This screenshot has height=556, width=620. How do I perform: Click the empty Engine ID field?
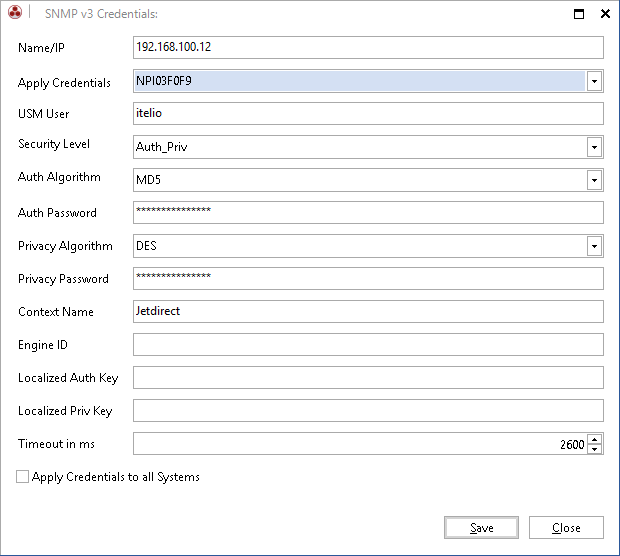coord(368,344)
